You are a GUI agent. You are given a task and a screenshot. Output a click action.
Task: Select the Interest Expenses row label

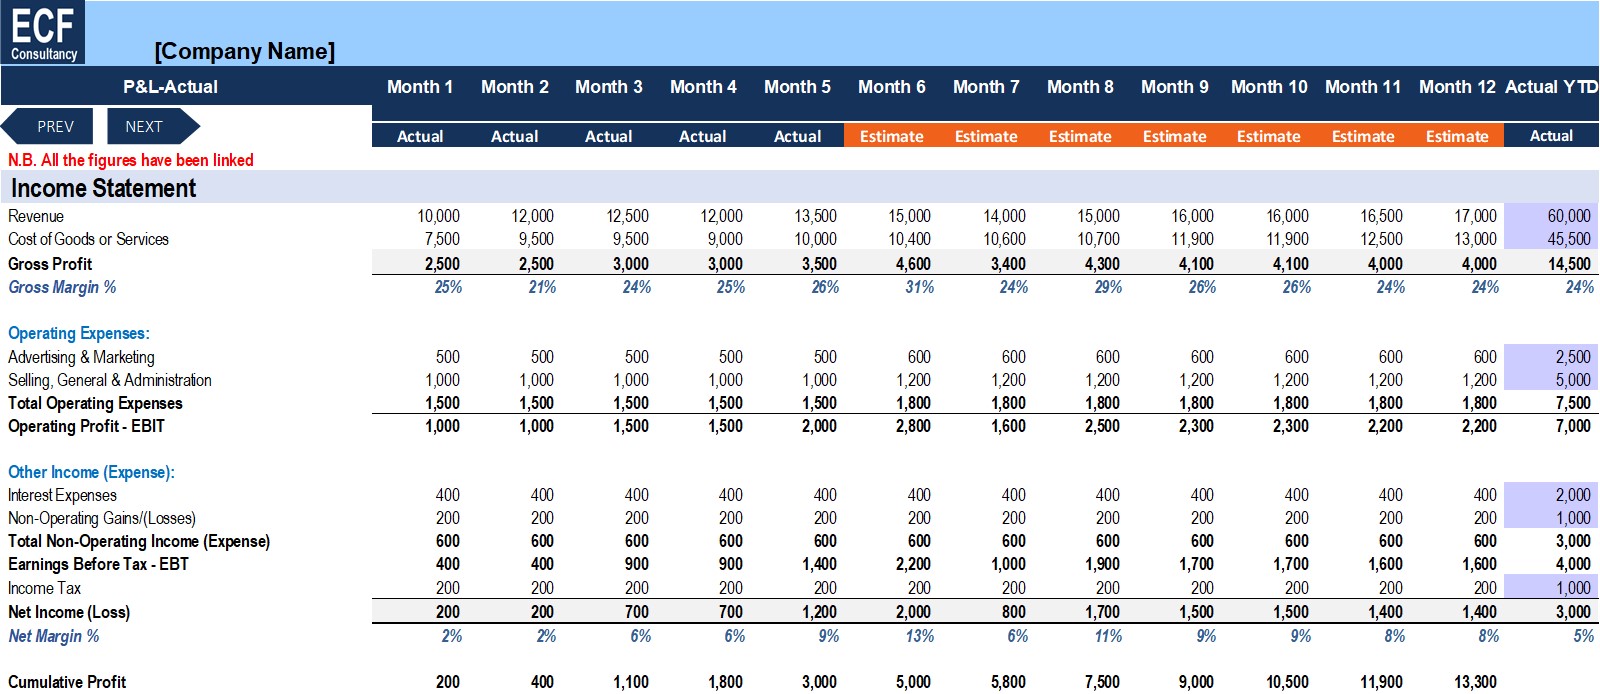tap(62, 495)
